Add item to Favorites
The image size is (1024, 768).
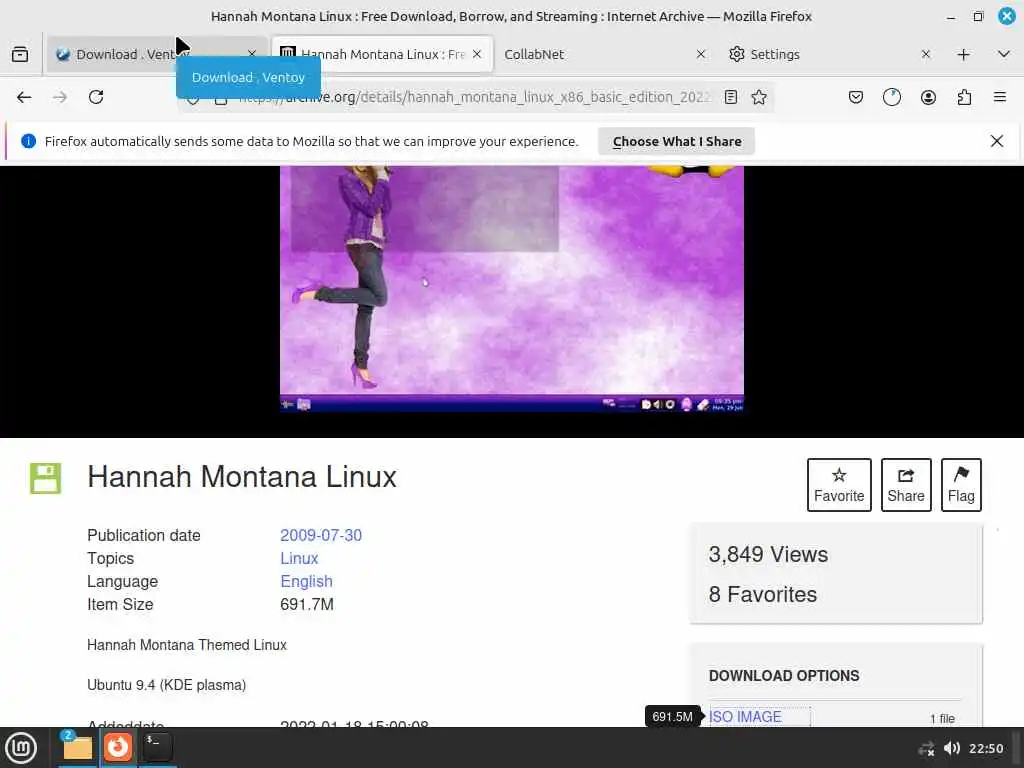click(x=839, y=485)
